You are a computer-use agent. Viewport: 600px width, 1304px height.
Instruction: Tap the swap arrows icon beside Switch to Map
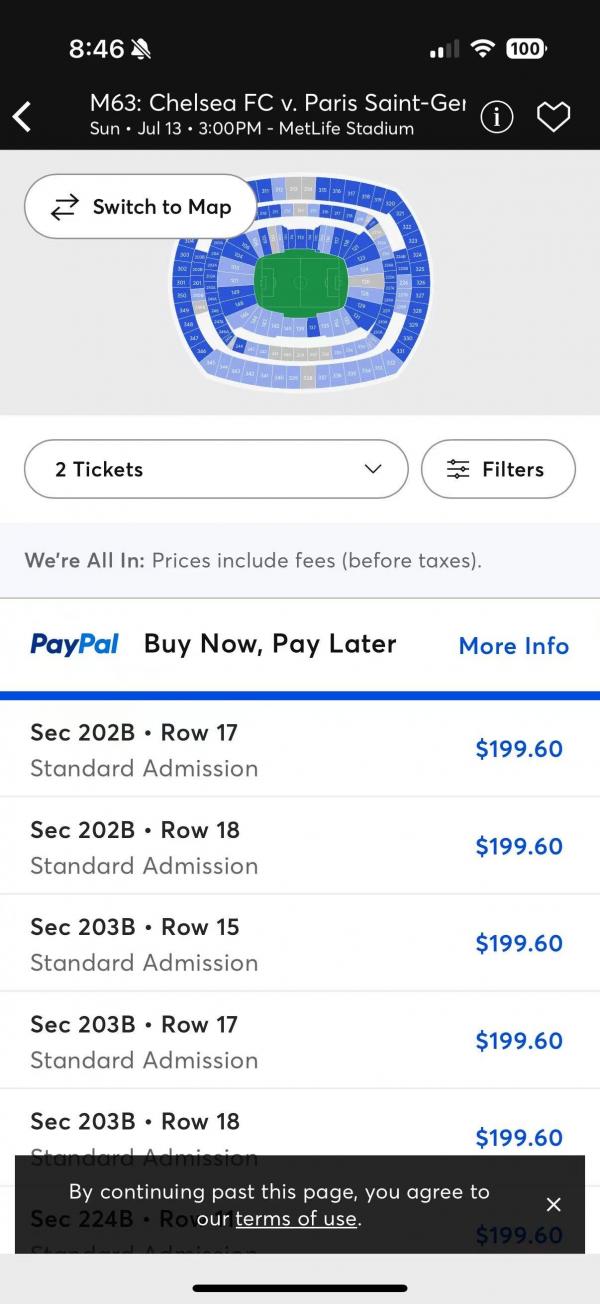[x=65, y=207]
